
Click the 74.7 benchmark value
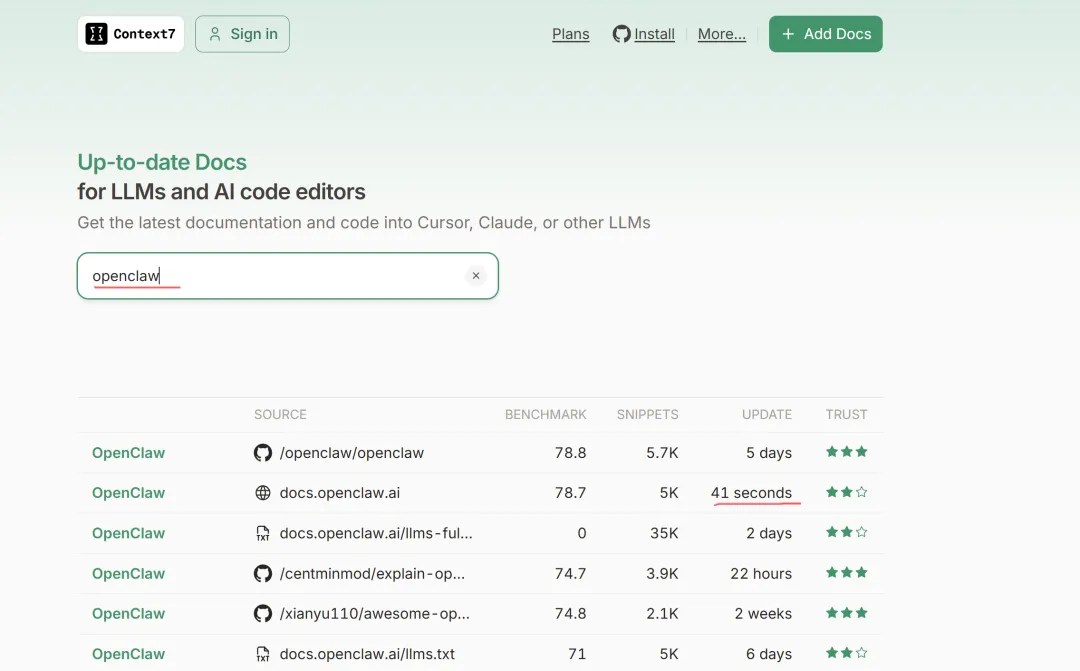570,573
